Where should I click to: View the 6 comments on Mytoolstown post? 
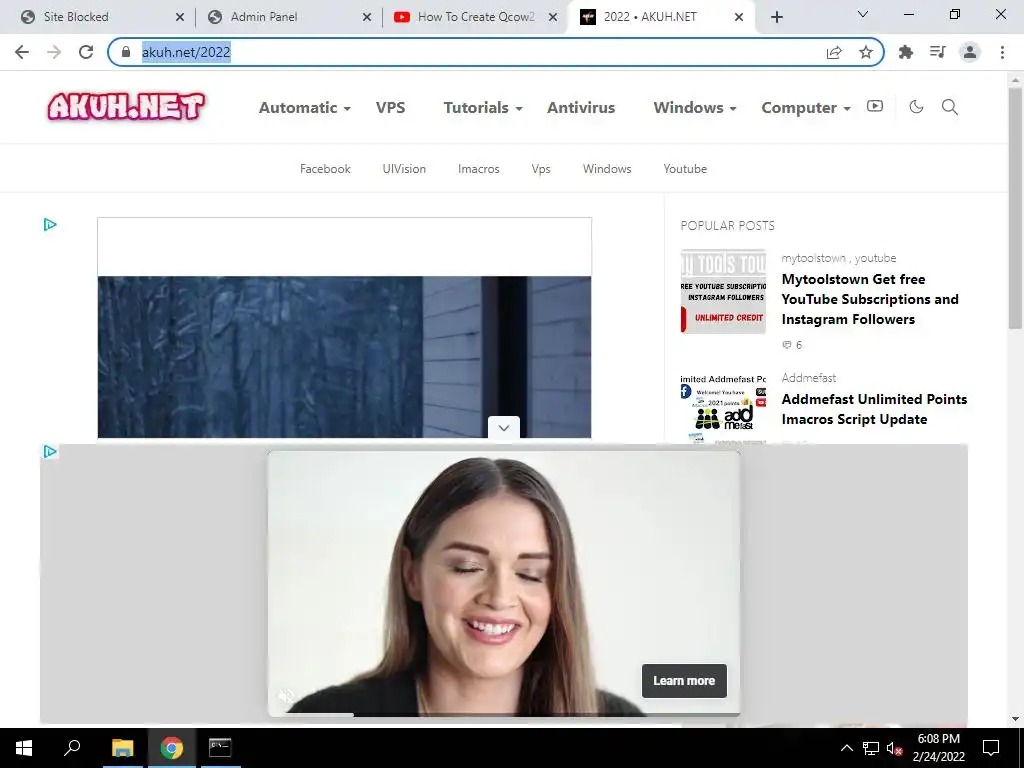pyautogui.click(x=792, y=345)
